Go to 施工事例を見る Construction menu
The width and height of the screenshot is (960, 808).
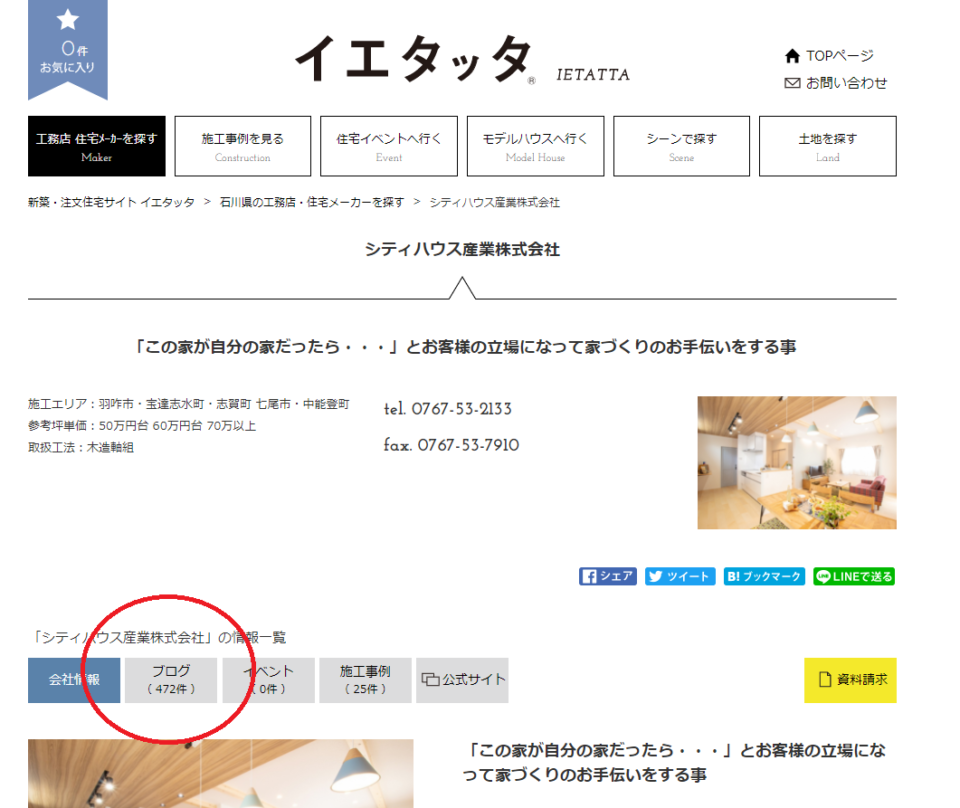(x=242, y=146)
